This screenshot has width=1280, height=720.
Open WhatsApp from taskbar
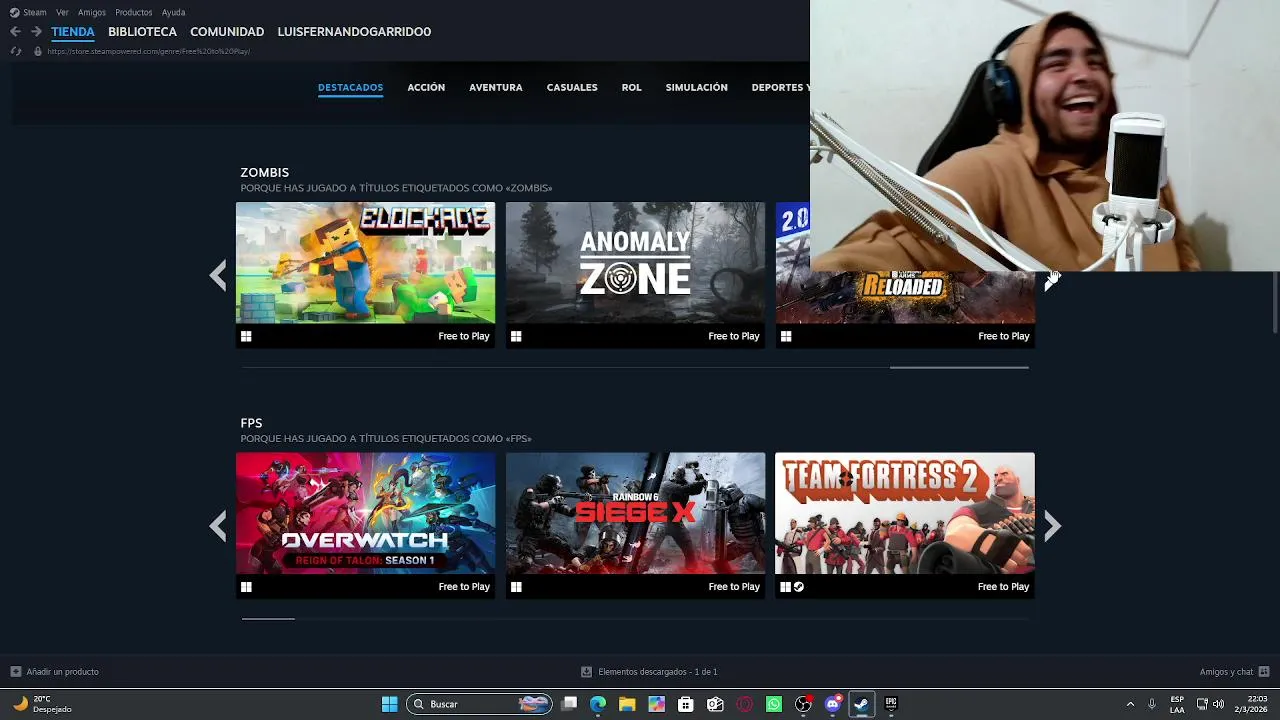pos(774,704)
